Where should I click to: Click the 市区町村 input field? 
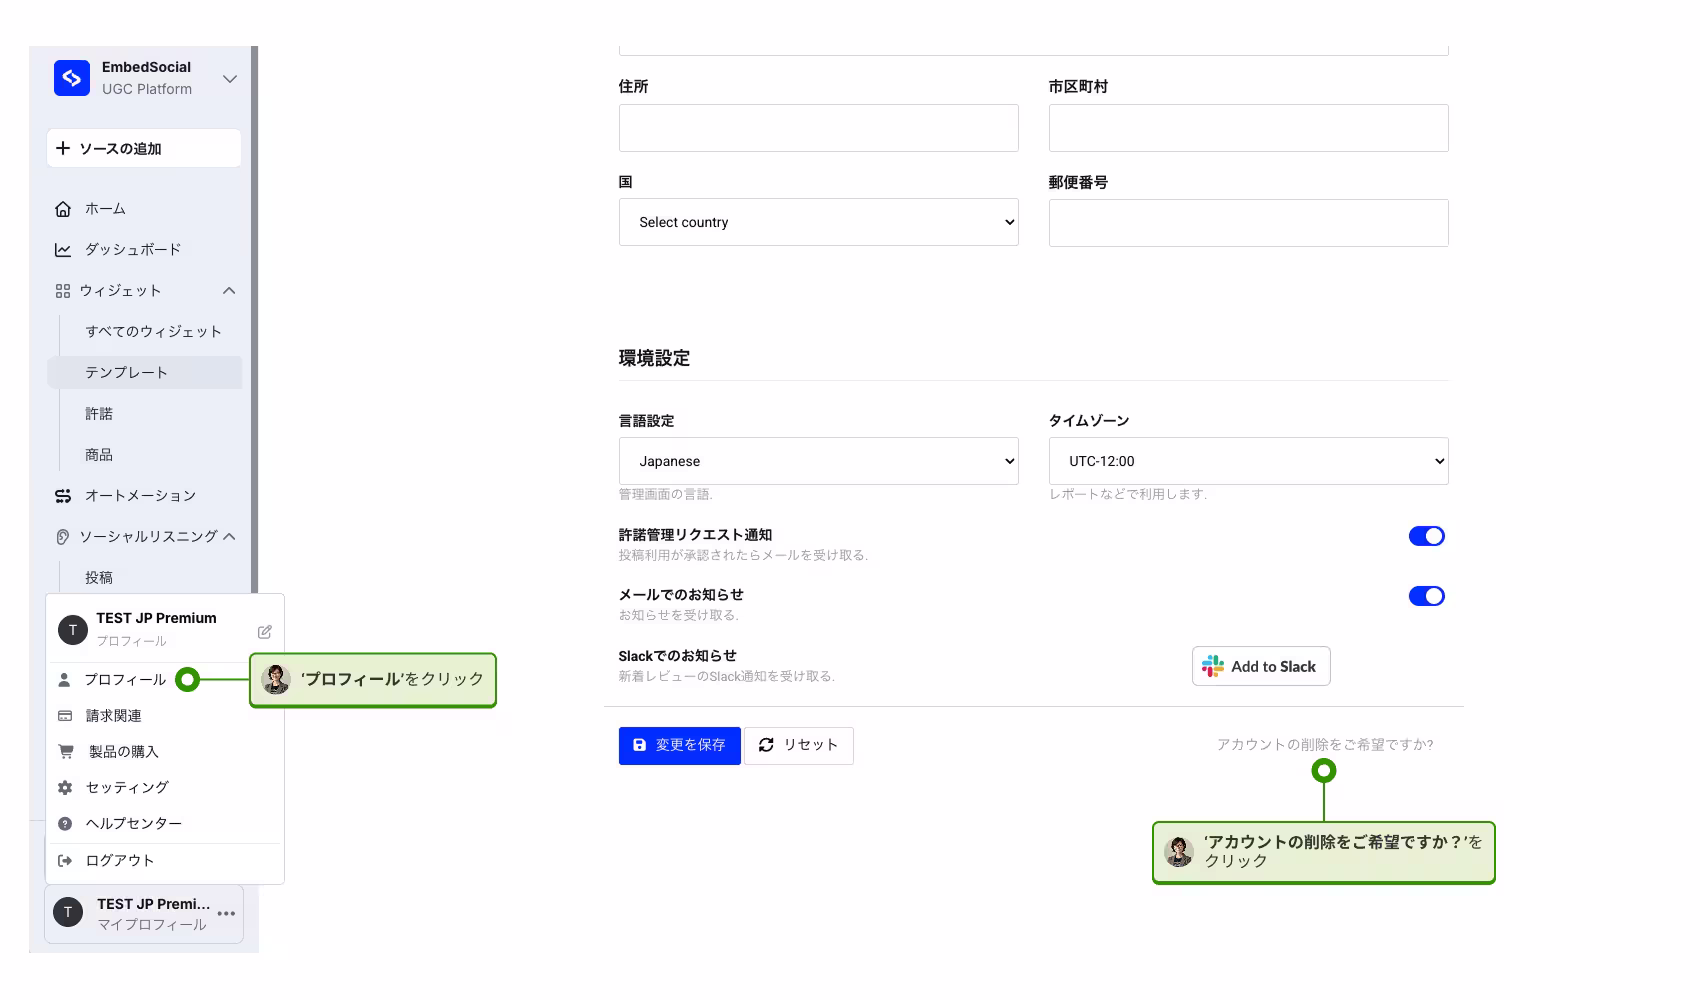coord(1249,128)
